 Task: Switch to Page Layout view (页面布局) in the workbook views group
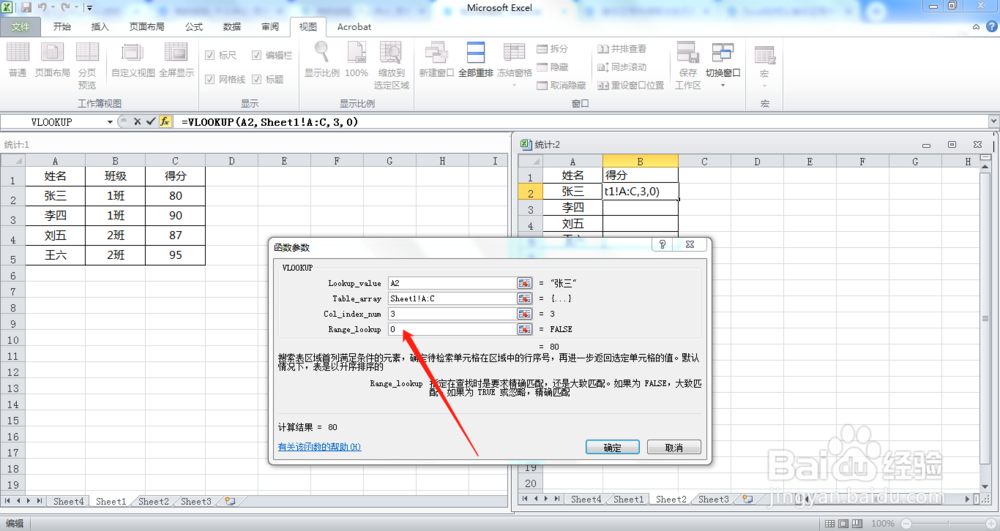52,59
